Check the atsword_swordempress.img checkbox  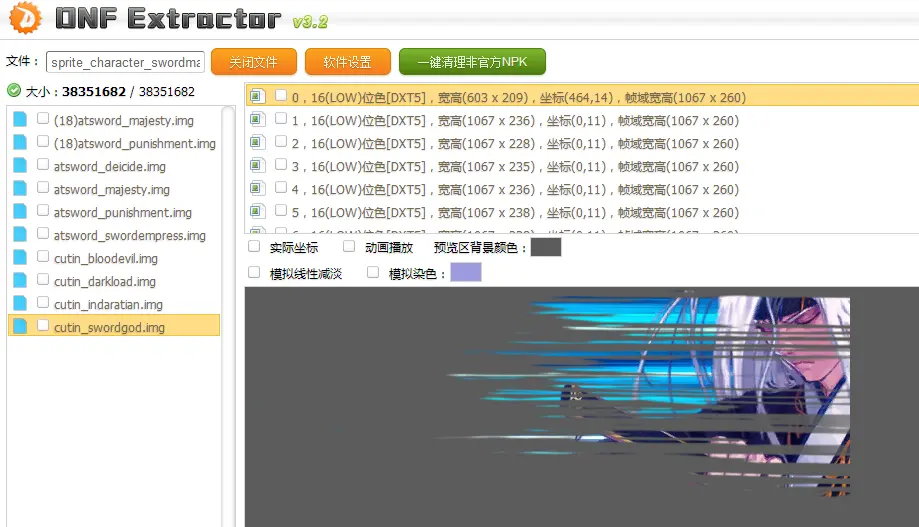43,233
